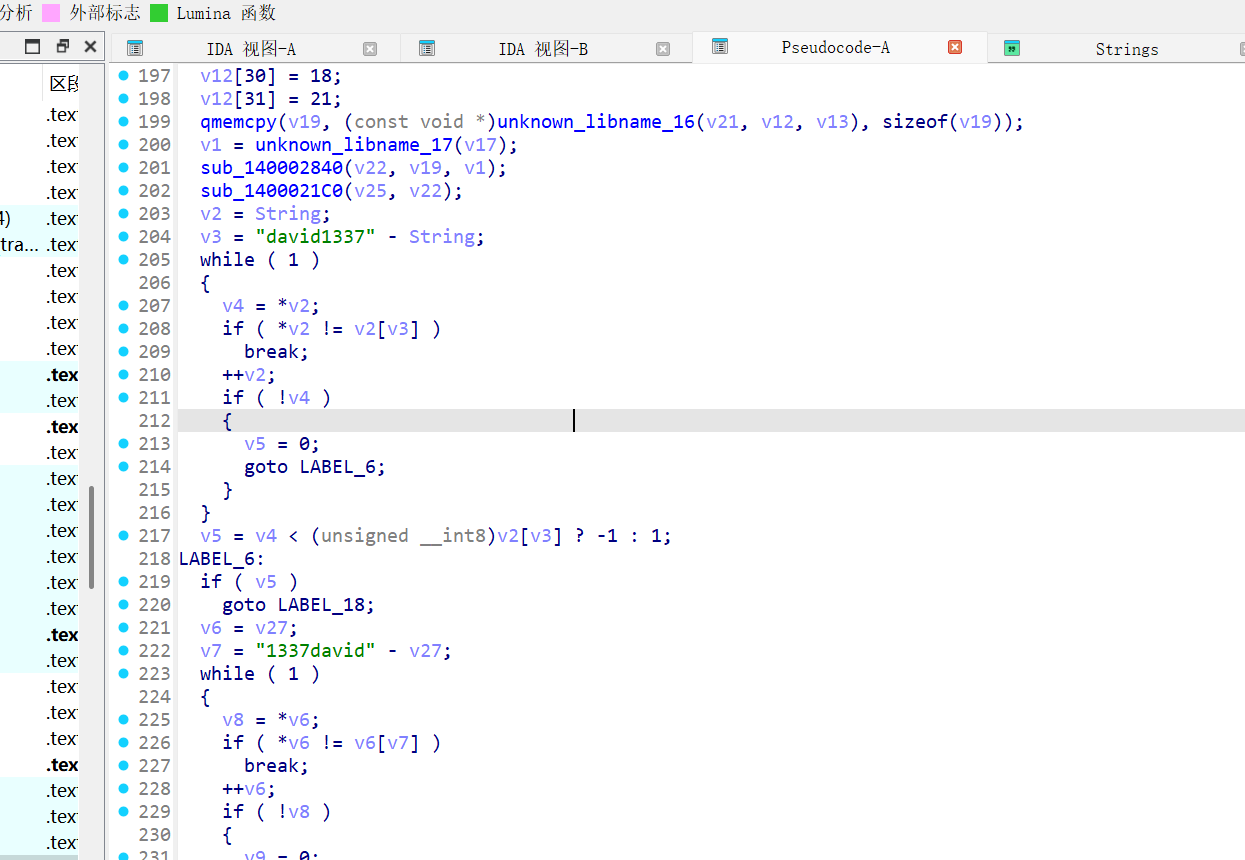Click unknown_libname_17 on line 200
Image resolution: width=1245 pixels, height=860 pixels.
pos(354,145)
